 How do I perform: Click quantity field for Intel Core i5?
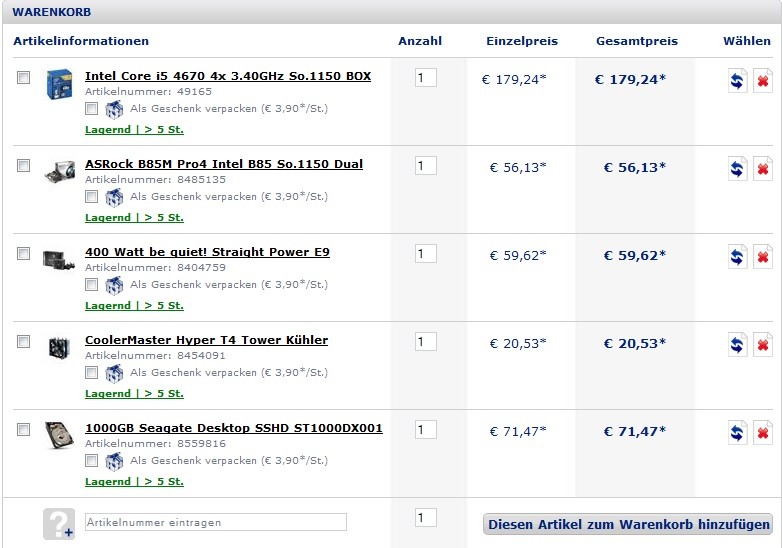click(425, 78)
